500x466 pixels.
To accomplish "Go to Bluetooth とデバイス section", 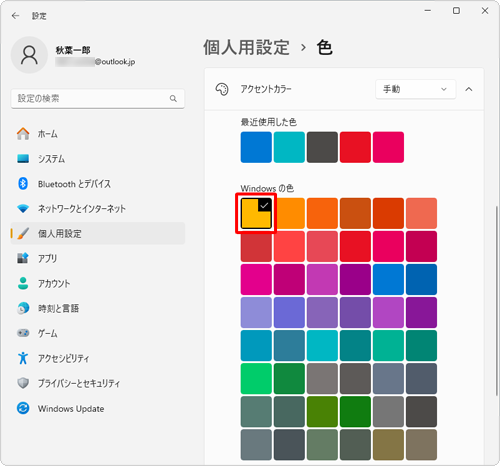I will tap(98, 183).
